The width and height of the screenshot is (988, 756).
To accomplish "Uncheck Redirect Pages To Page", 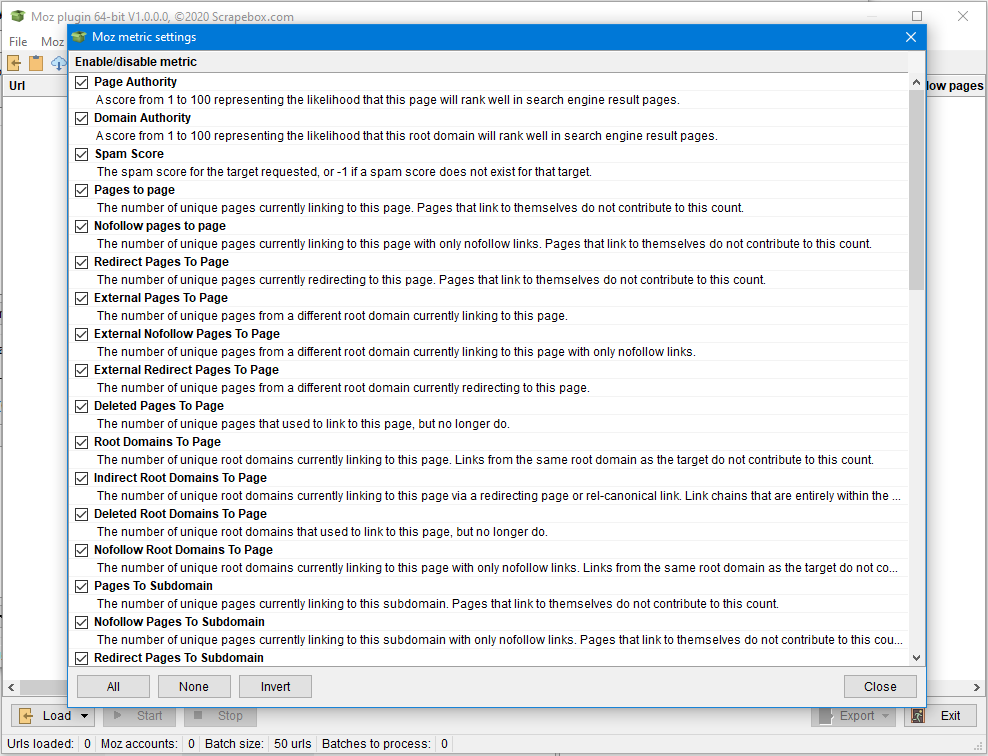I will [x=81, y=262].
